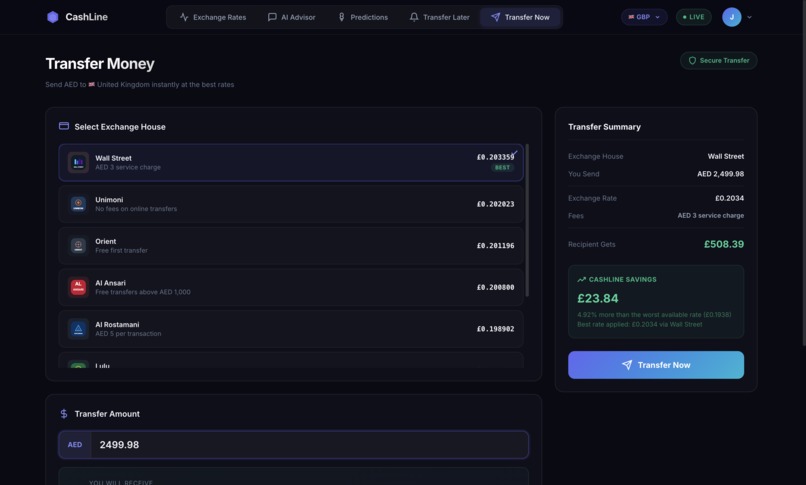Click the BEST badge on Wall Street
Screen dimensions: 806x485
pos(502,167)
